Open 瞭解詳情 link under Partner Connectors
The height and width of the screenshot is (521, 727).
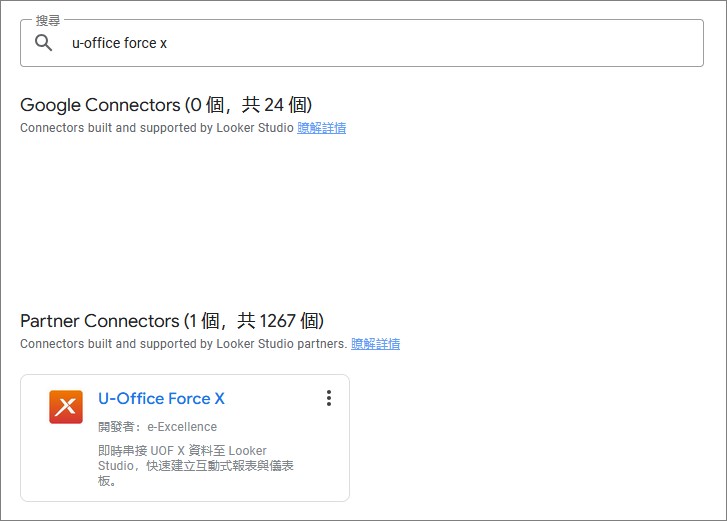coord(375,344)
